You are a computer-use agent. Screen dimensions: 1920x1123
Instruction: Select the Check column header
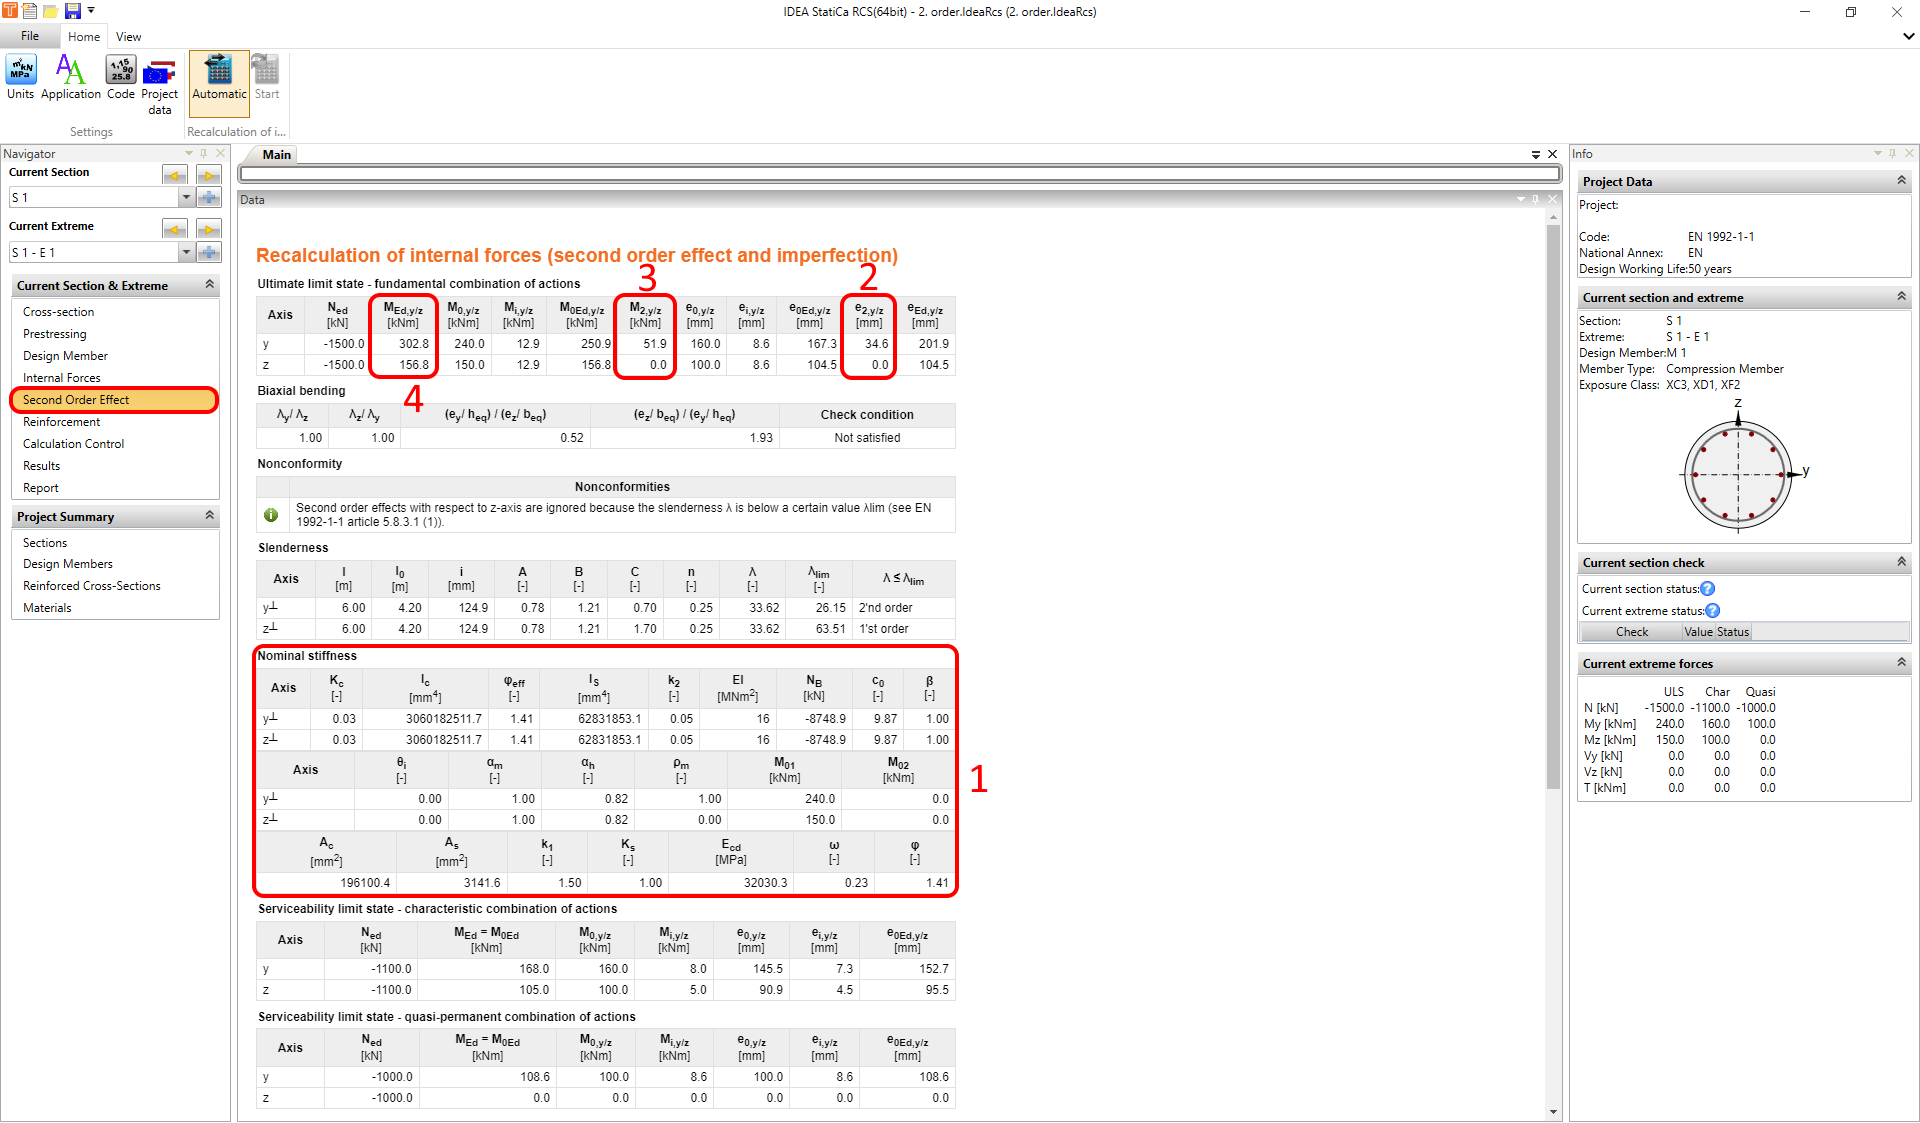coord(1631,632)
